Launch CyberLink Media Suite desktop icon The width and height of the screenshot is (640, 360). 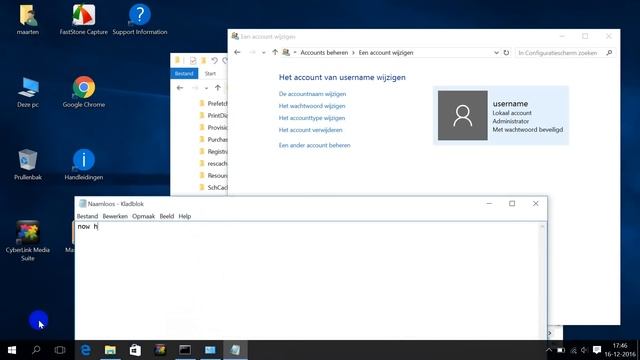pyautogui.click(x=28, y=241)
